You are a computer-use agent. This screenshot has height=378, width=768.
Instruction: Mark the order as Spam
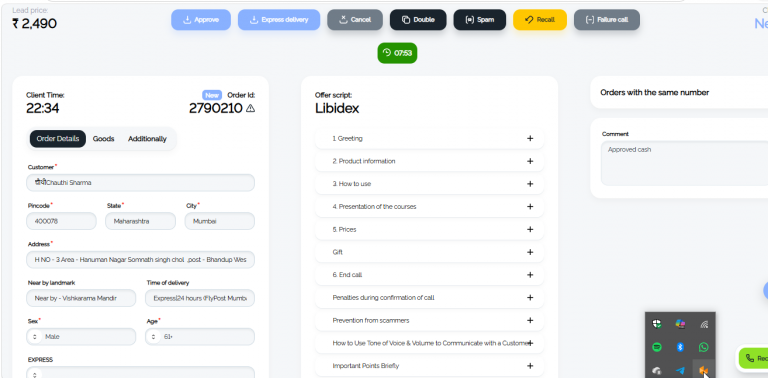480,20
